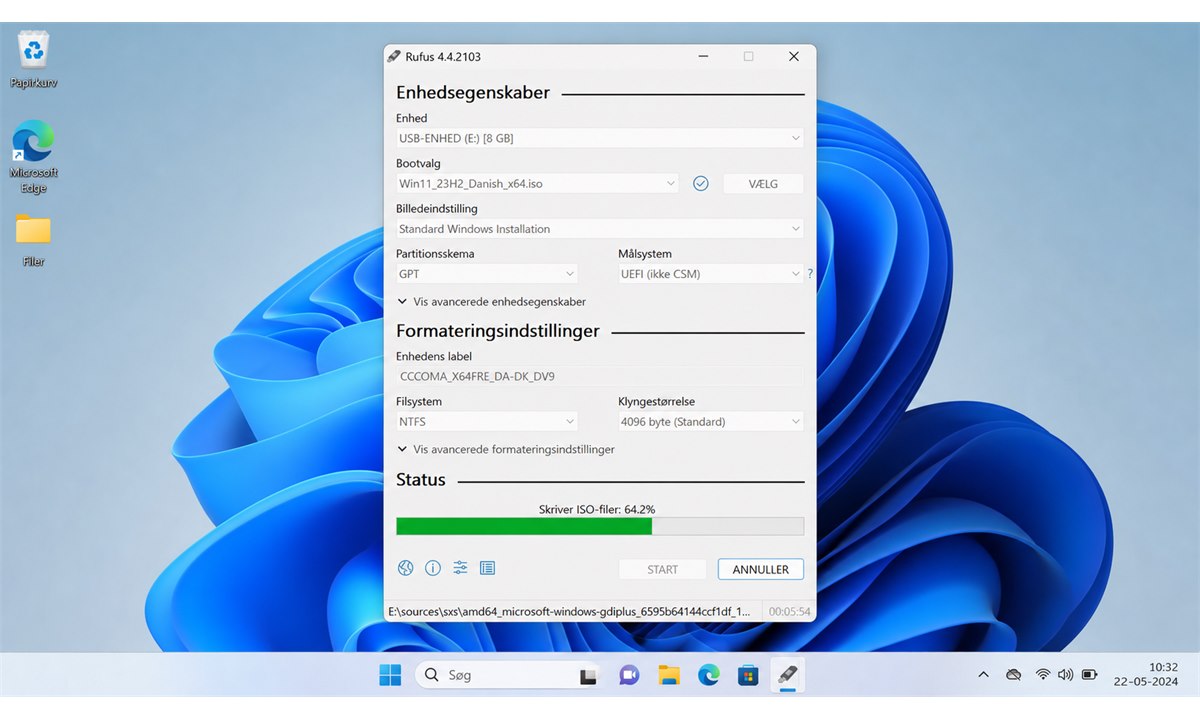This screenshot has width=1200, height=720.
Task: Click the ISO checksum checkmark icon
Action: click(x=701, y=183)
